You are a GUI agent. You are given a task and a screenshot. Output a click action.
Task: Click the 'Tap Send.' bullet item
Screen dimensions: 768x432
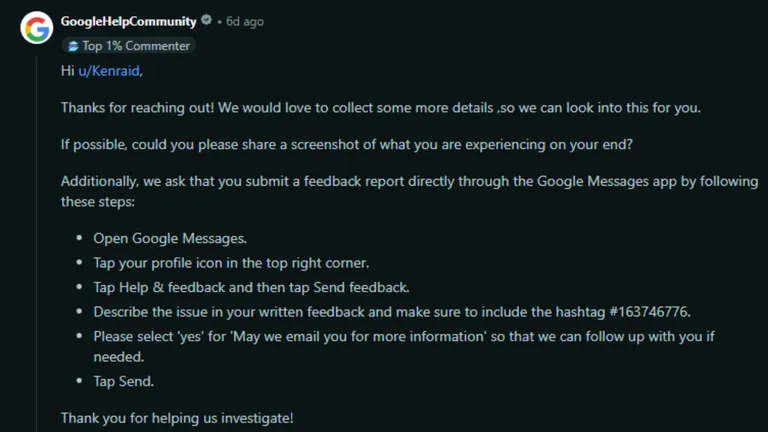pos(123,382)
